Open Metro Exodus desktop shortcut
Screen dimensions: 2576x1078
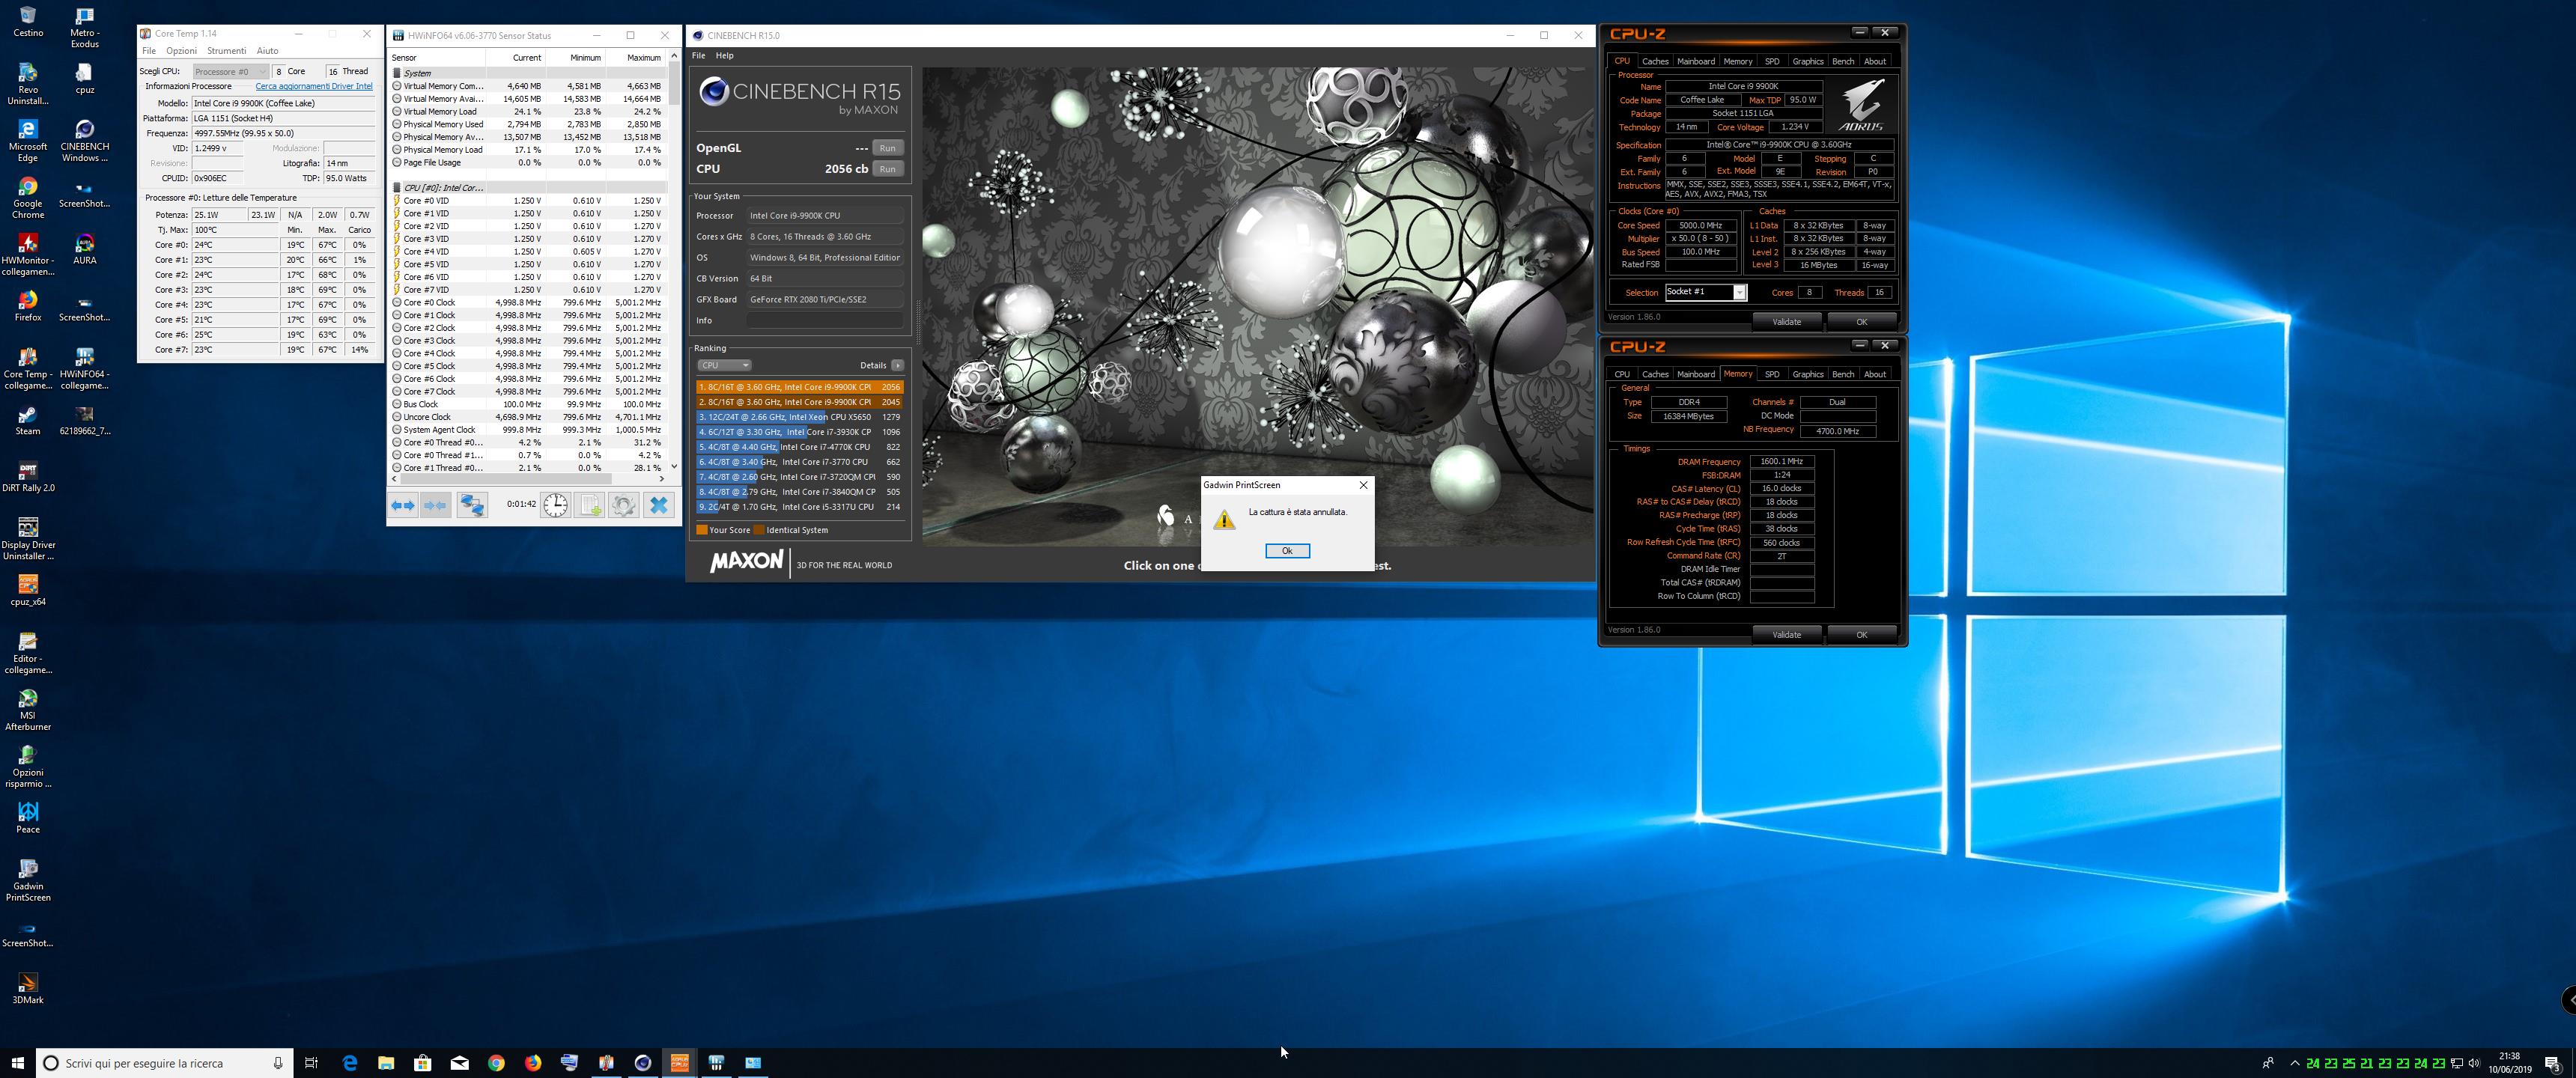(85, 27)
